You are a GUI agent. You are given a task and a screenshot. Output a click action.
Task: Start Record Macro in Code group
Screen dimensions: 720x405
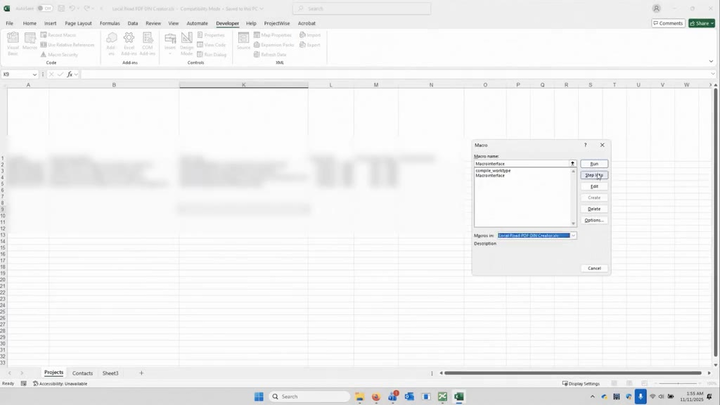(x=58, y=35)
